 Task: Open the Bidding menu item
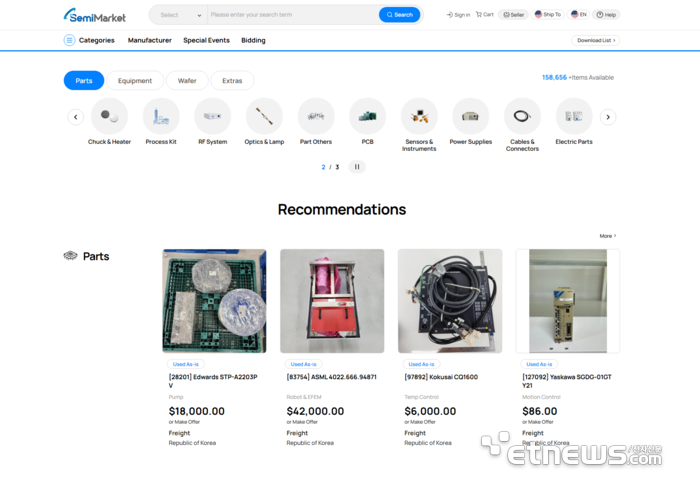pos(253,40)
